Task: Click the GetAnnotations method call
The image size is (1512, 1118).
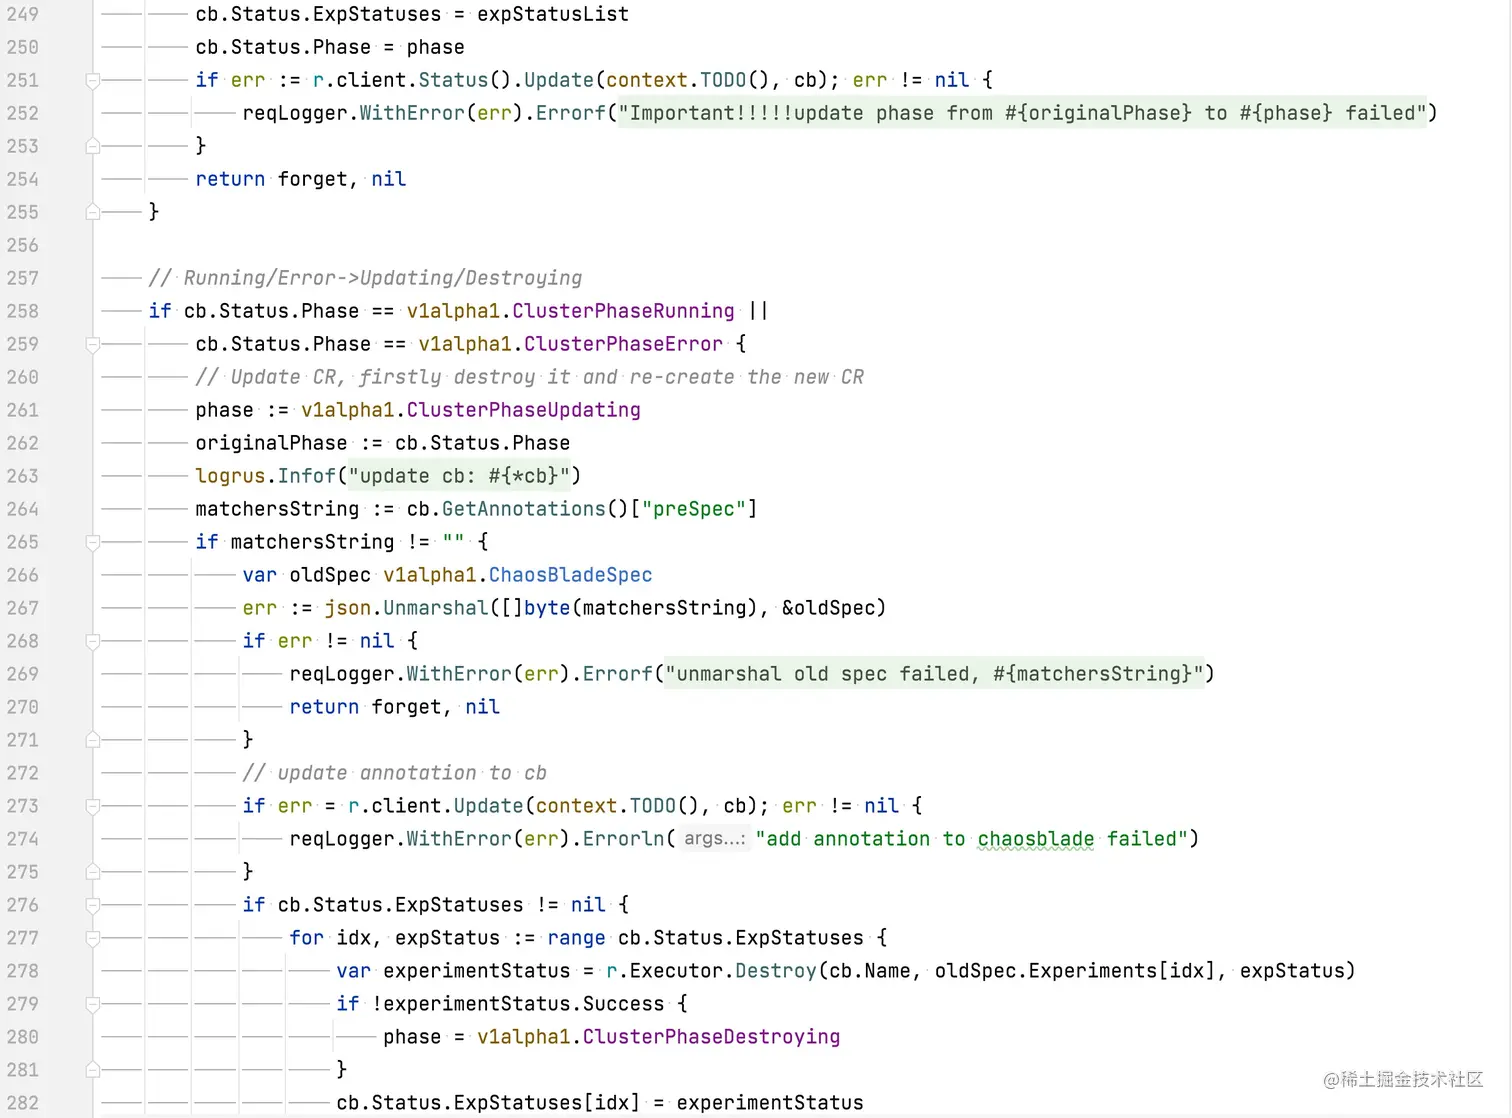Action: pyautogui.click(x=523, y=509)
